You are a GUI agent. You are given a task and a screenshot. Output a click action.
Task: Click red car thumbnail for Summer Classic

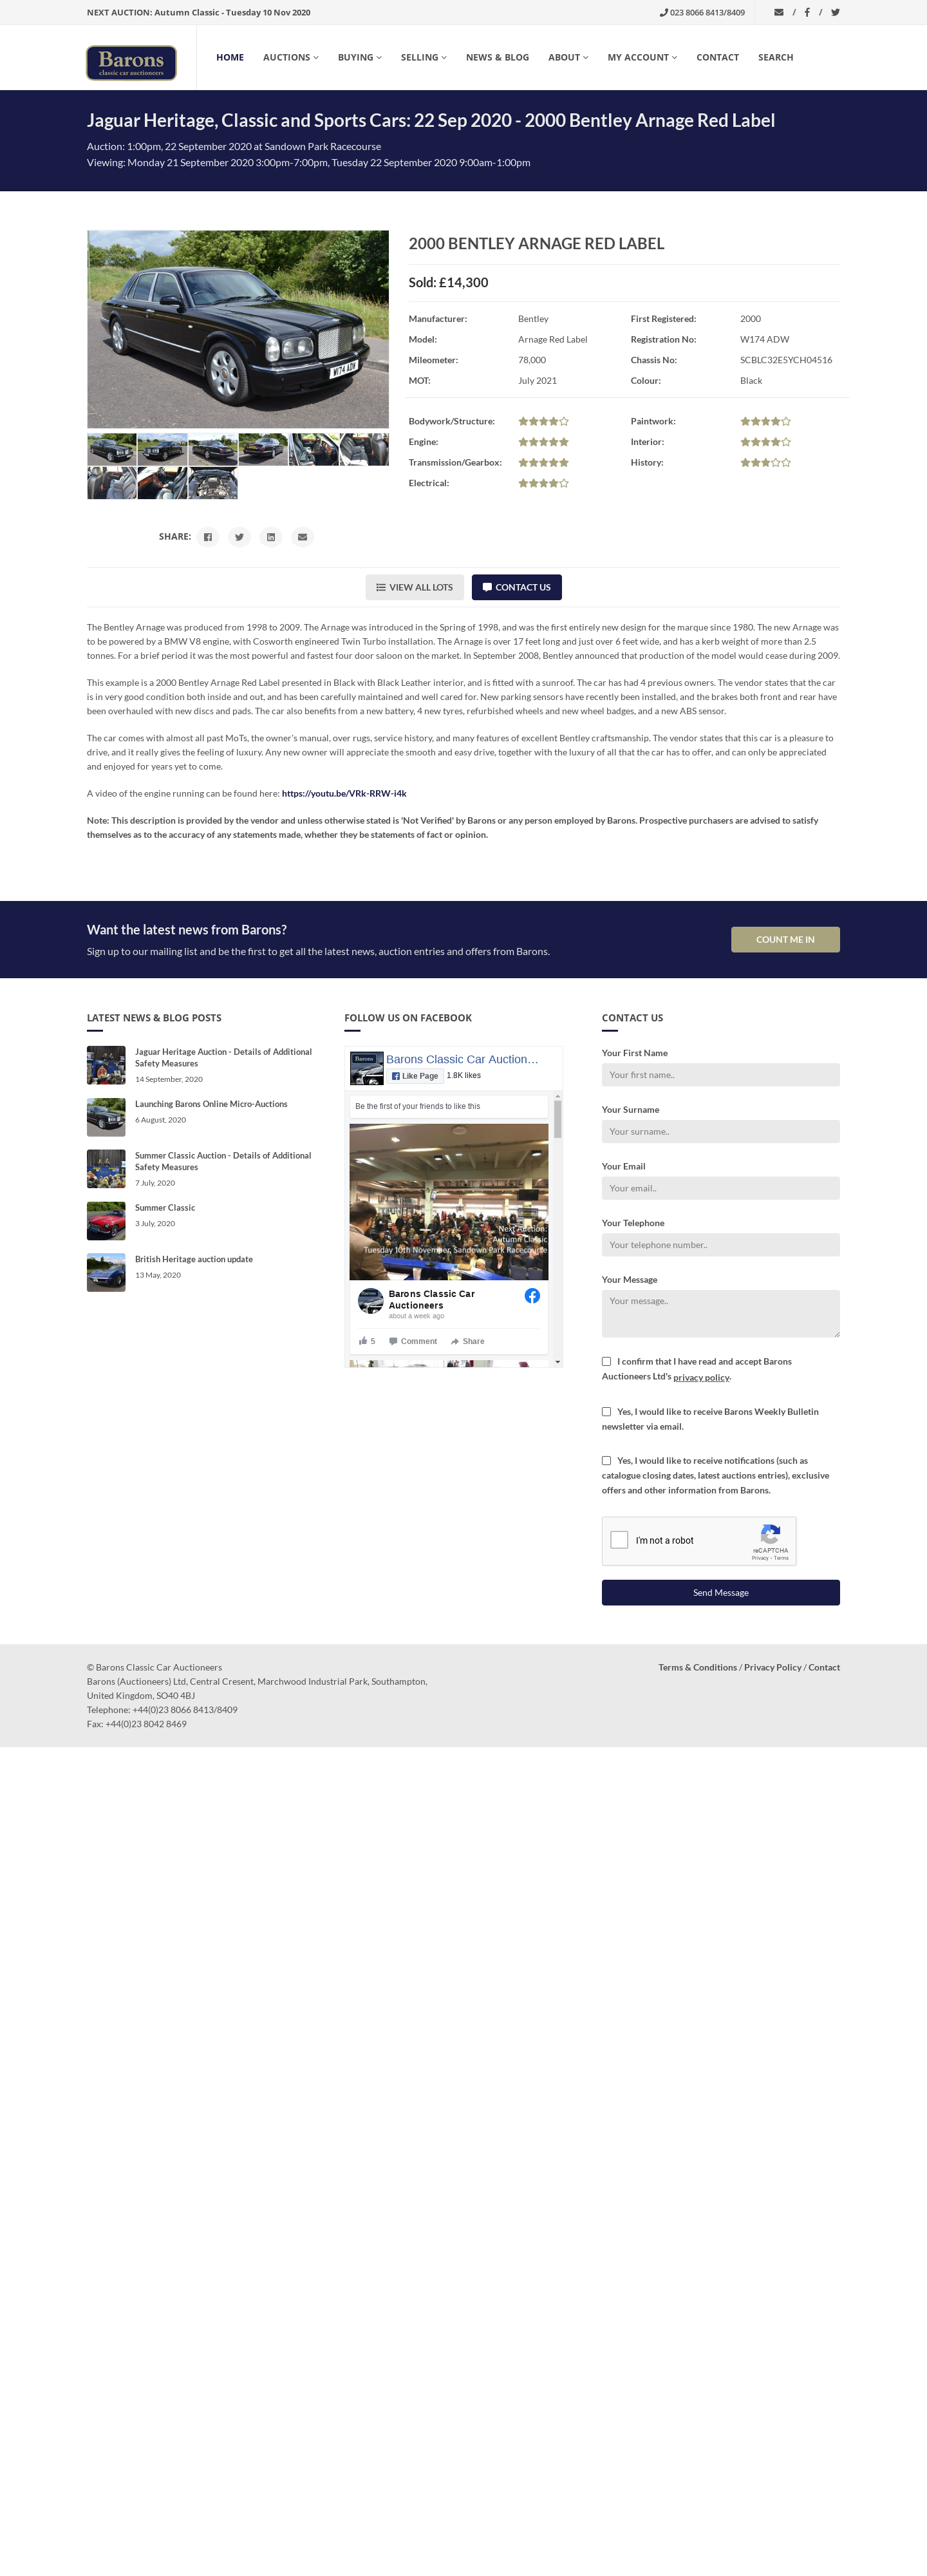(x=106, y=1221)
